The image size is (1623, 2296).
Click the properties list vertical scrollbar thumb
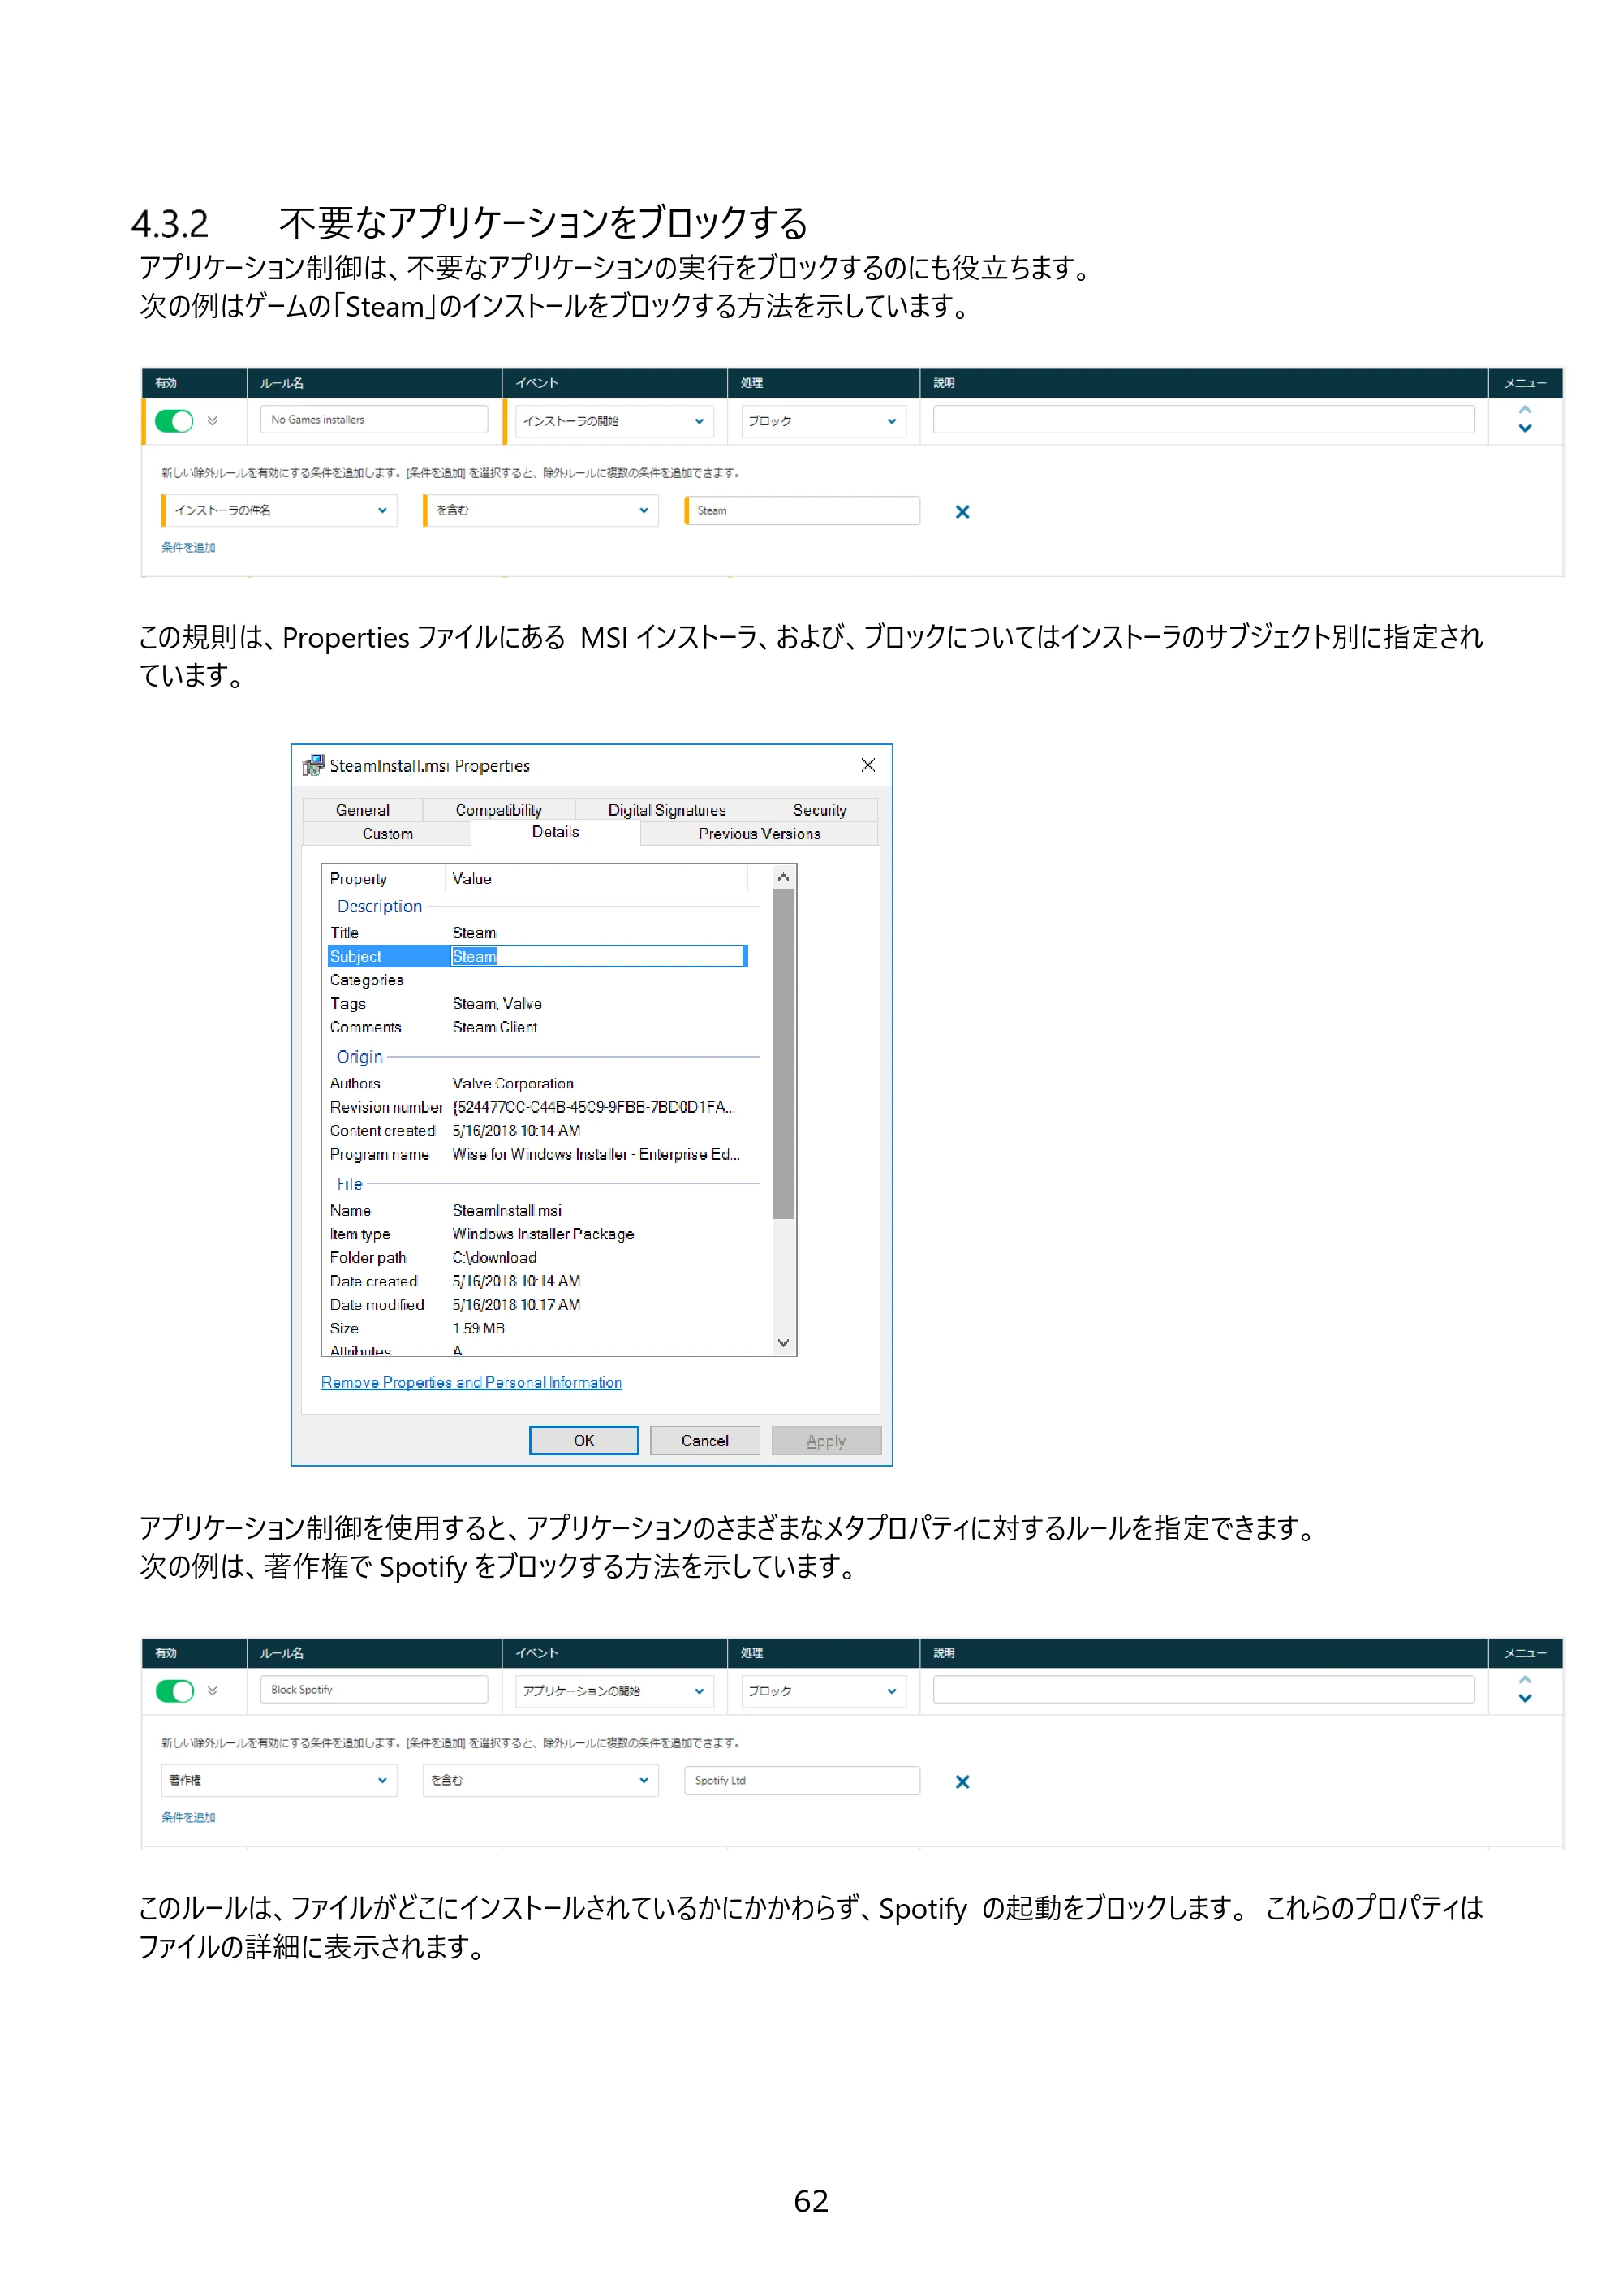(783, 1054)
